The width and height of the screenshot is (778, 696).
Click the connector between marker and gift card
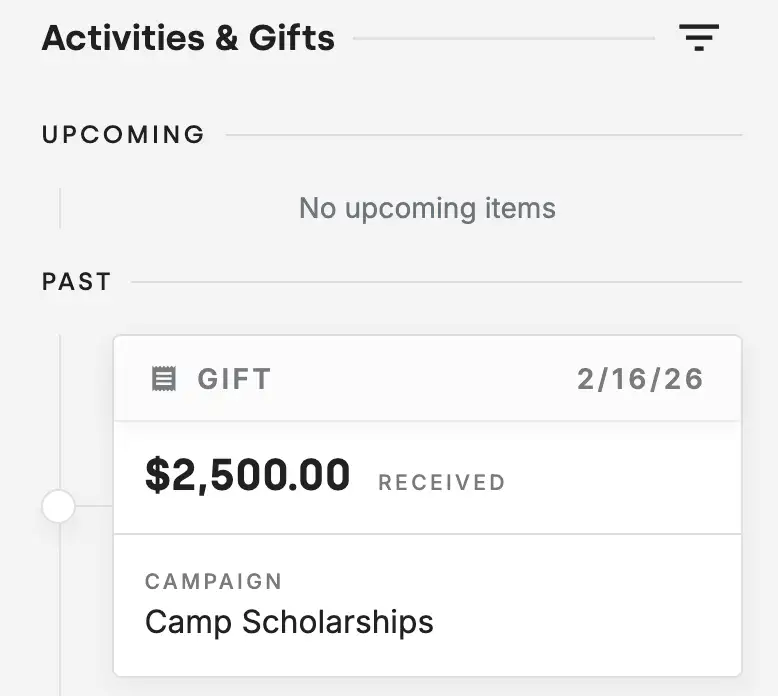(x=95, y=506)
